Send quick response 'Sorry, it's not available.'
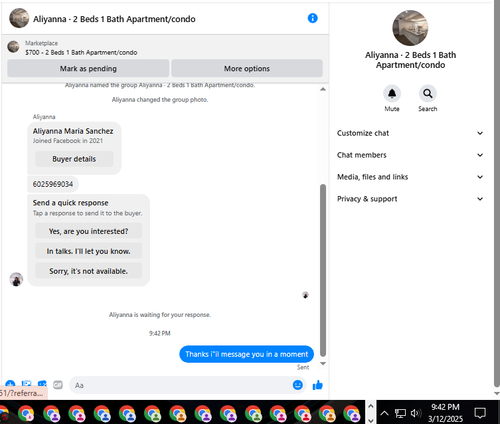This screenshot has width=500, height=424. point(88,271)
